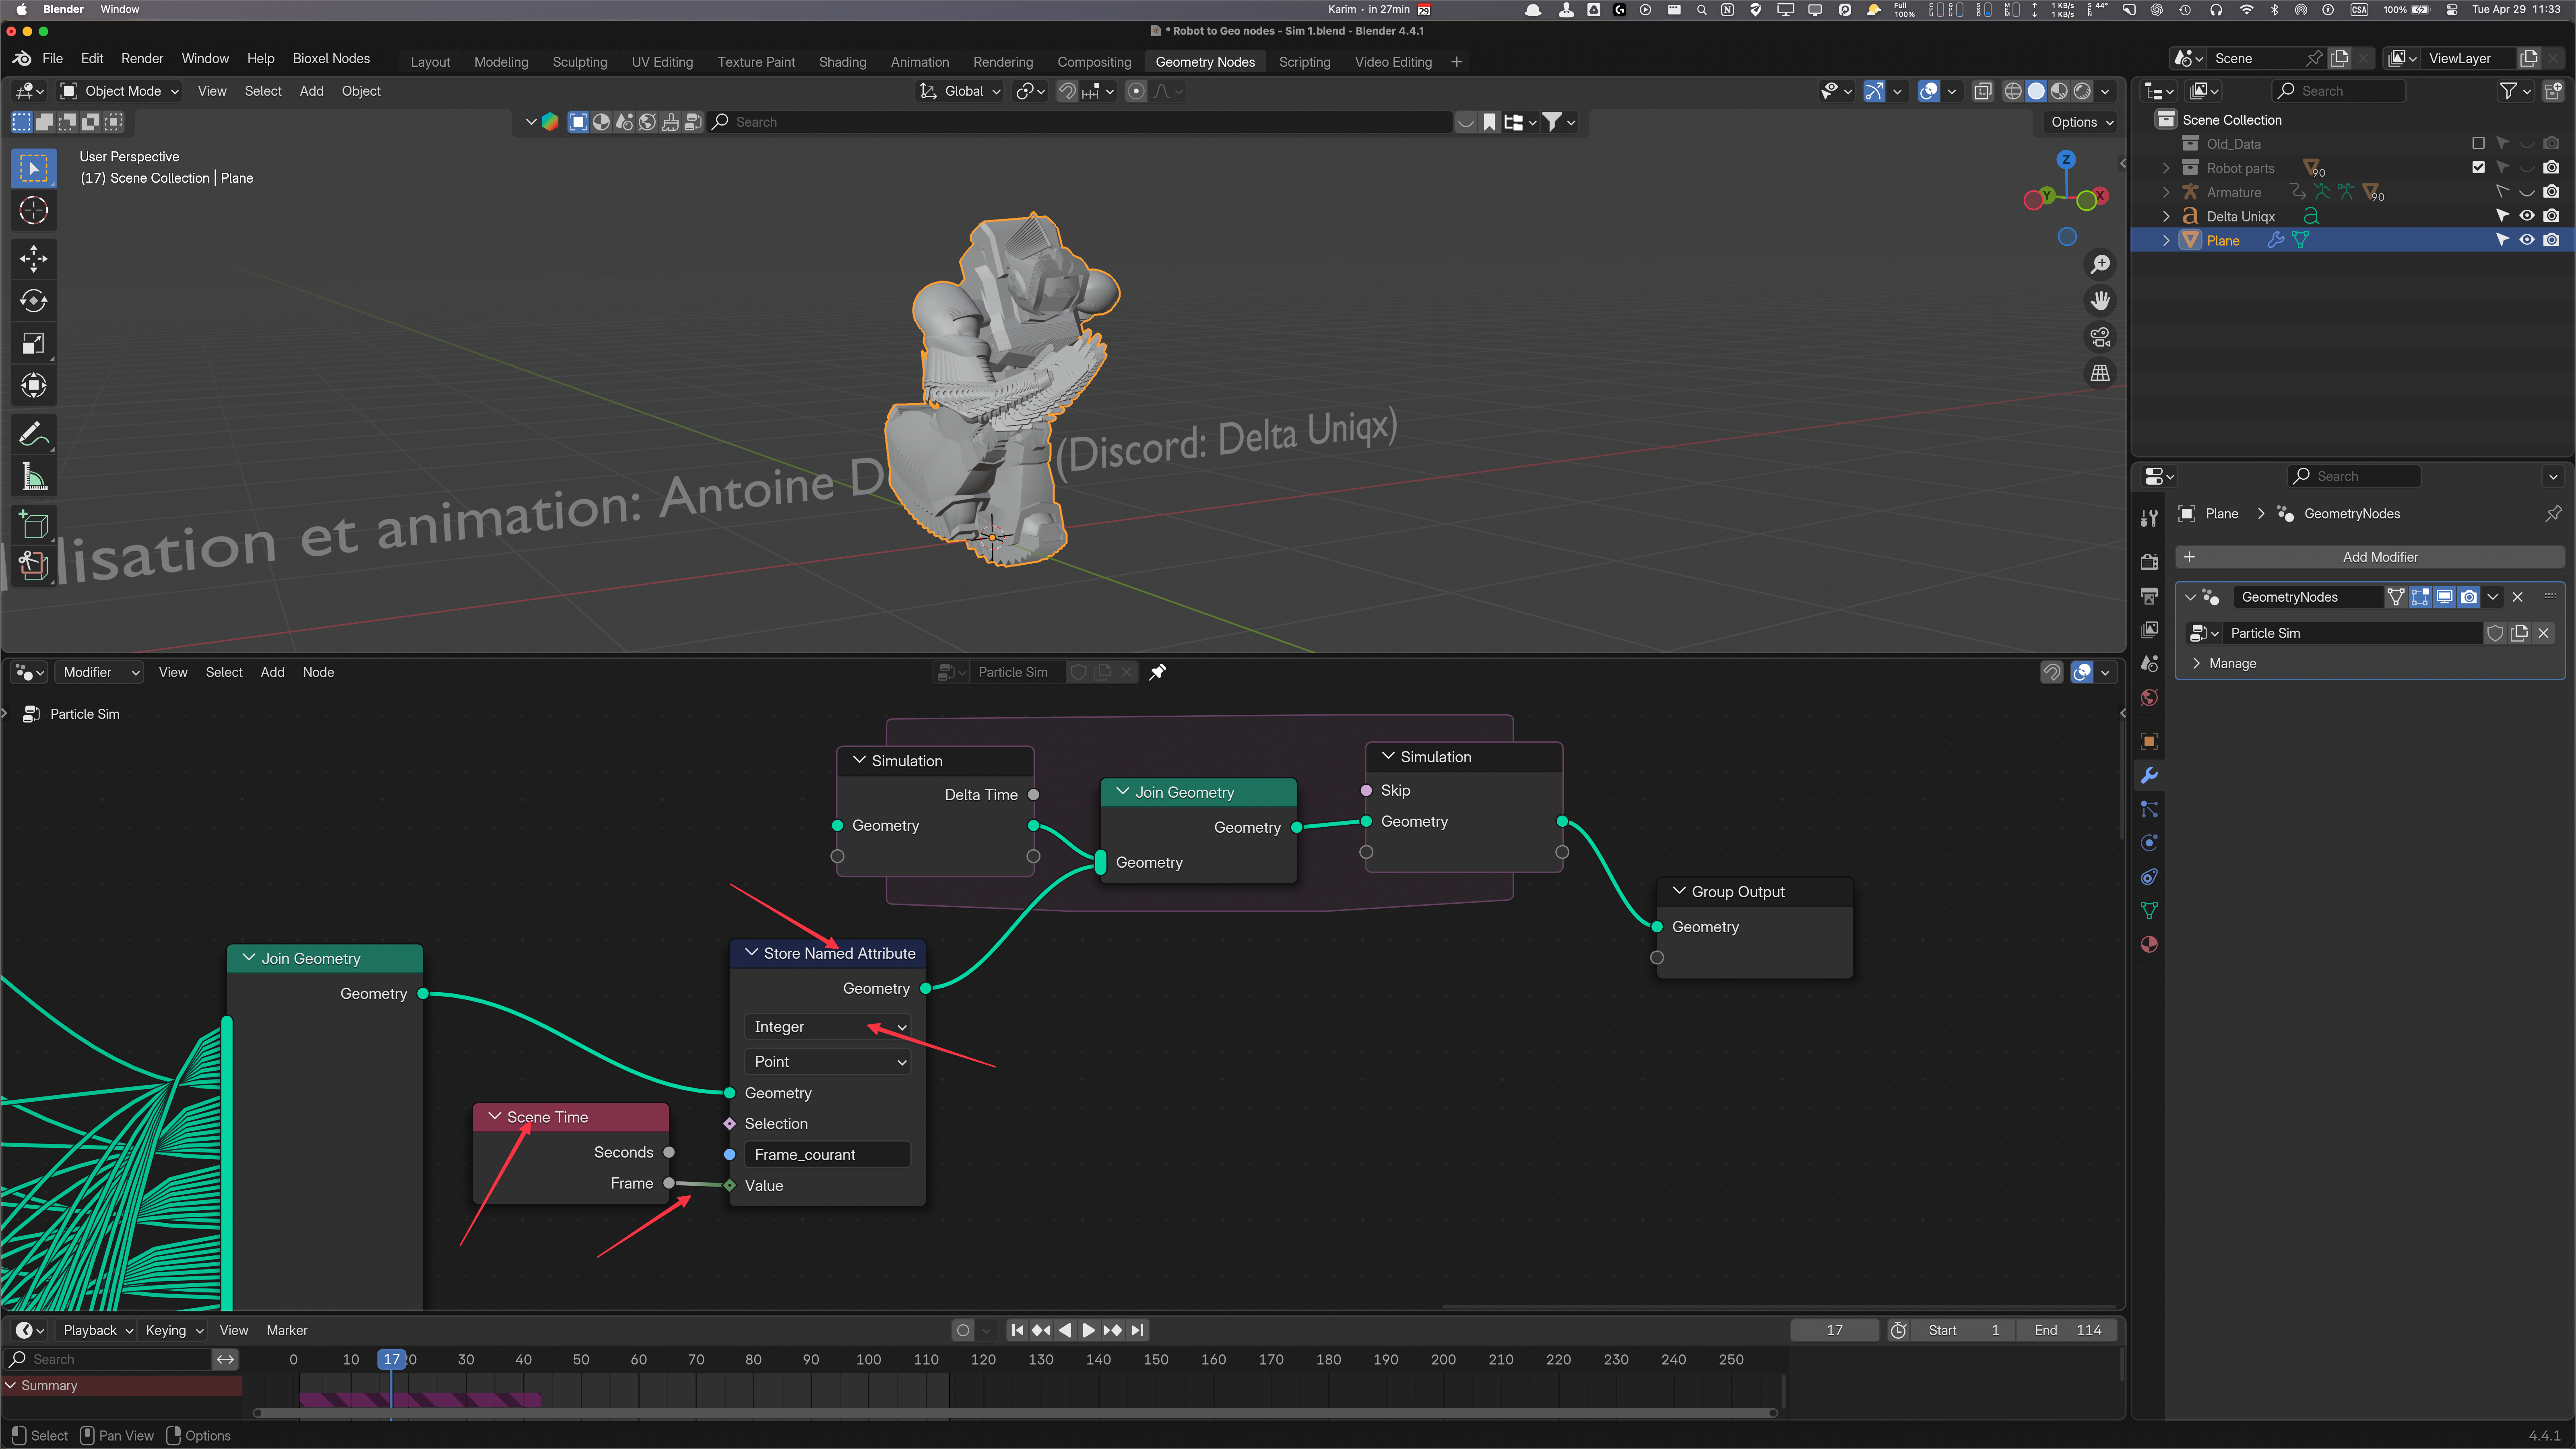Image resolution: width=2576 pixels, height=1449 pixels.
Task: Activate the Move tool
Action: 33,259
